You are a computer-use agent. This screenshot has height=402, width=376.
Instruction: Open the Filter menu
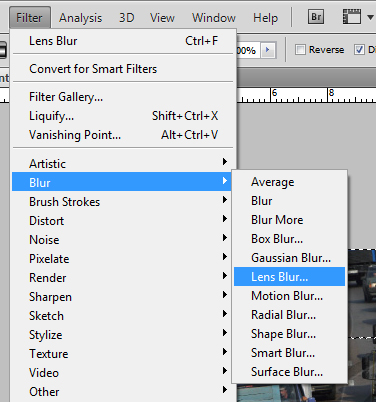(30, 17)
